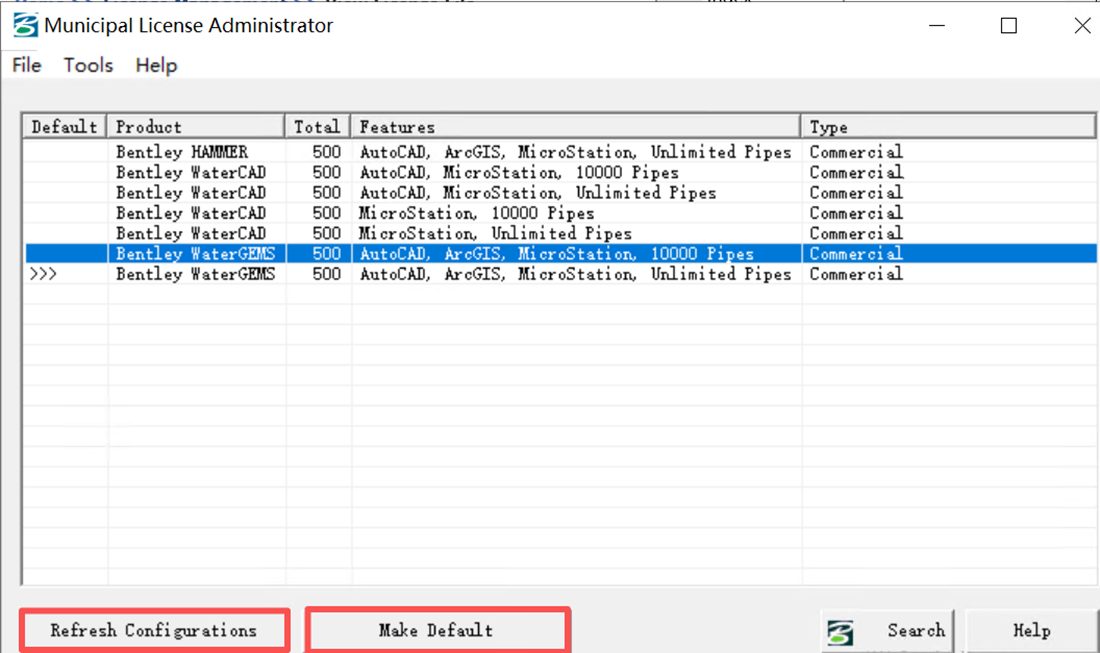Maximize the Municipal License Administrator window
This screenshot has height=653, width=1100.
coord(1009,25)
